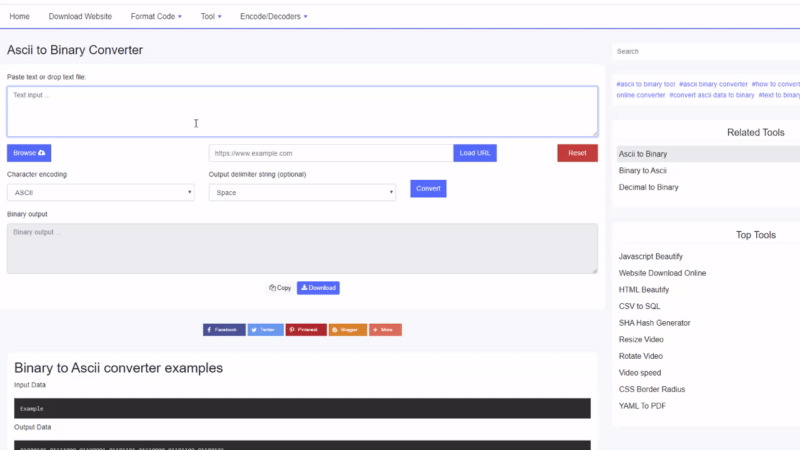Focus the ASCII text input area

pos(302,111)
